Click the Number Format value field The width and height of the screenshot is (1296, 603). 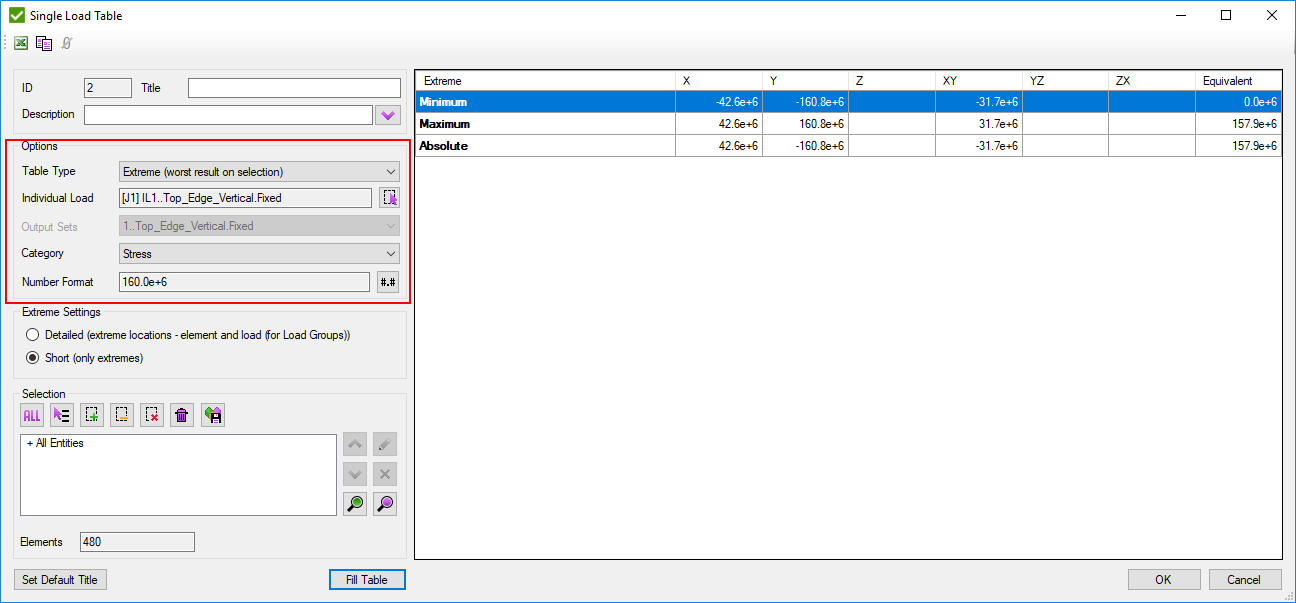click(x=245, y=282)
